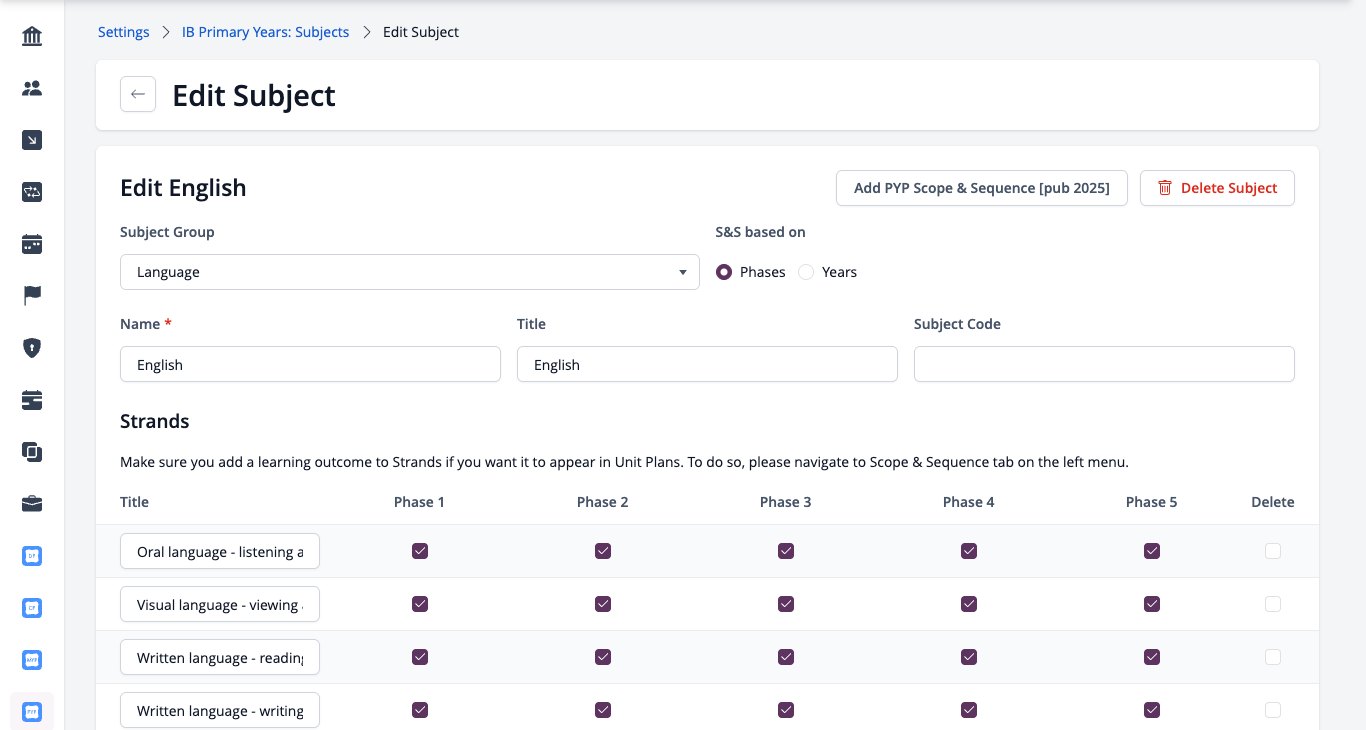This screenshot has width=1366, height=730.
Task: Uncheck Phase 5 for Written language - reading
Action: tap(1152, 657)
